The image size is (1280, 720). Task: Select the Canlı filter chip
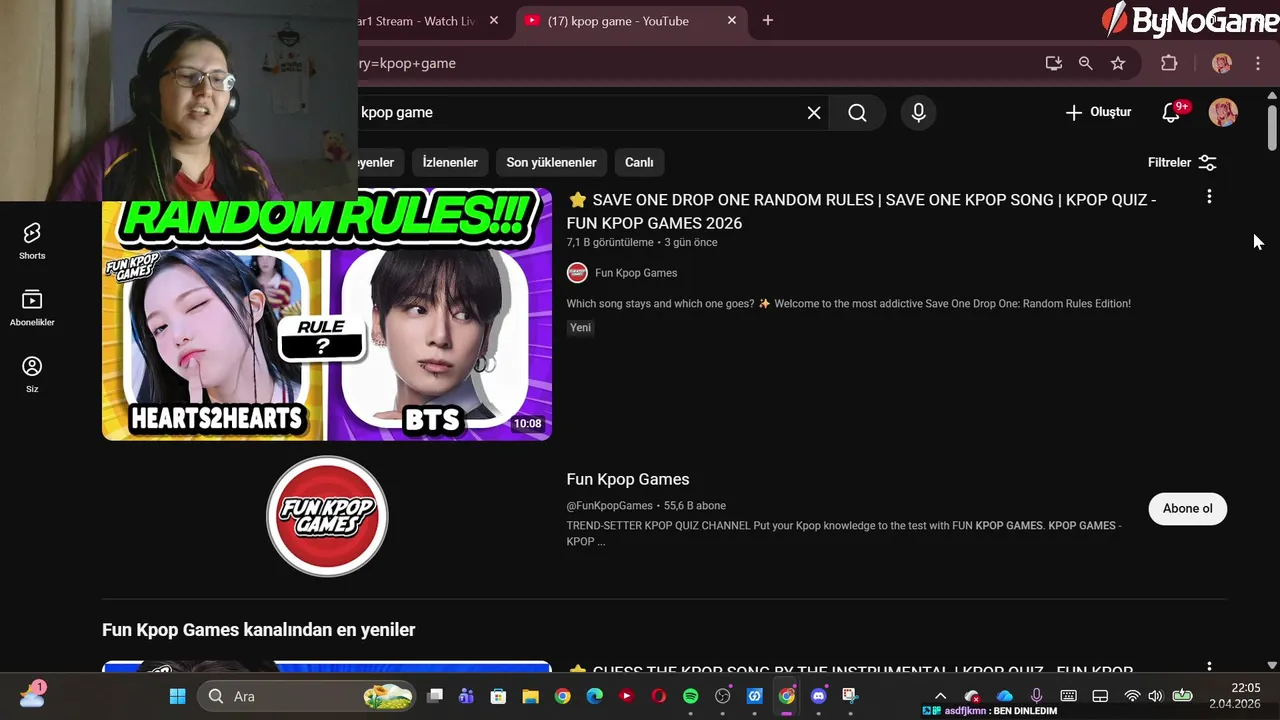click(639, 162)
